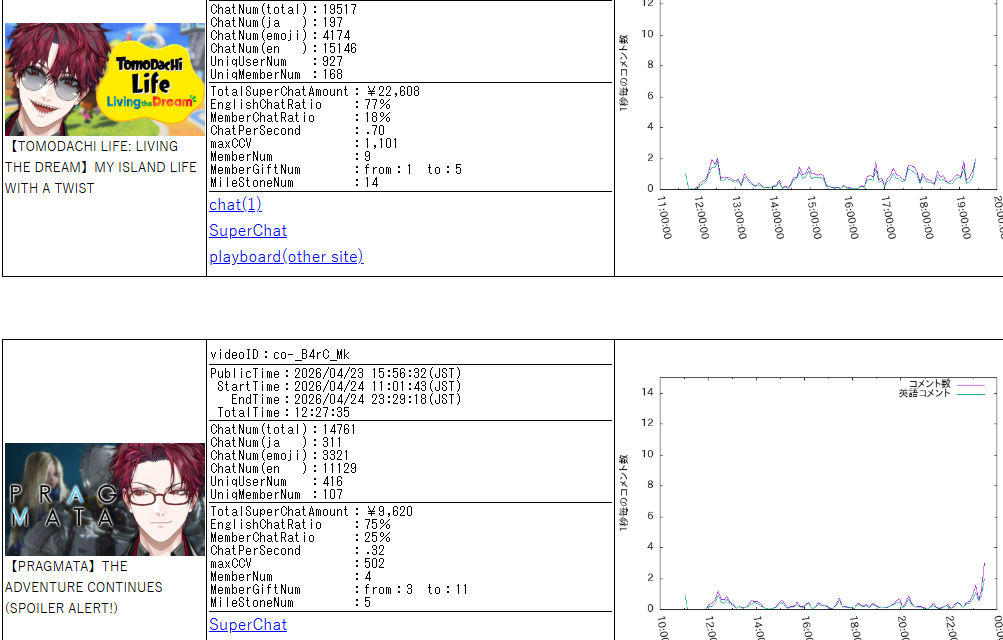Viewport: 1003px width, 640px height.
Task: Click ChatNum(total) value 14761
Action: tap(339, 430)
